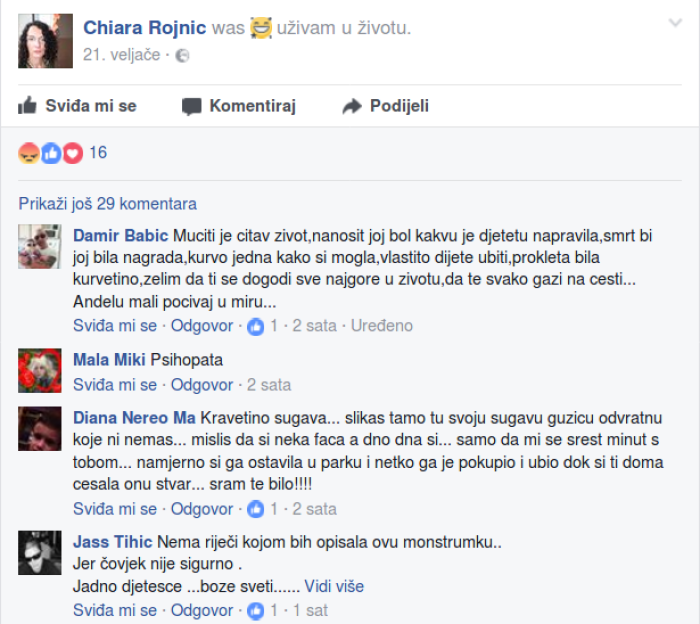Screen dimensions: 700x624
Task: Click the Komentiraj speech bubble icon
Action: [x=192, y=106]
